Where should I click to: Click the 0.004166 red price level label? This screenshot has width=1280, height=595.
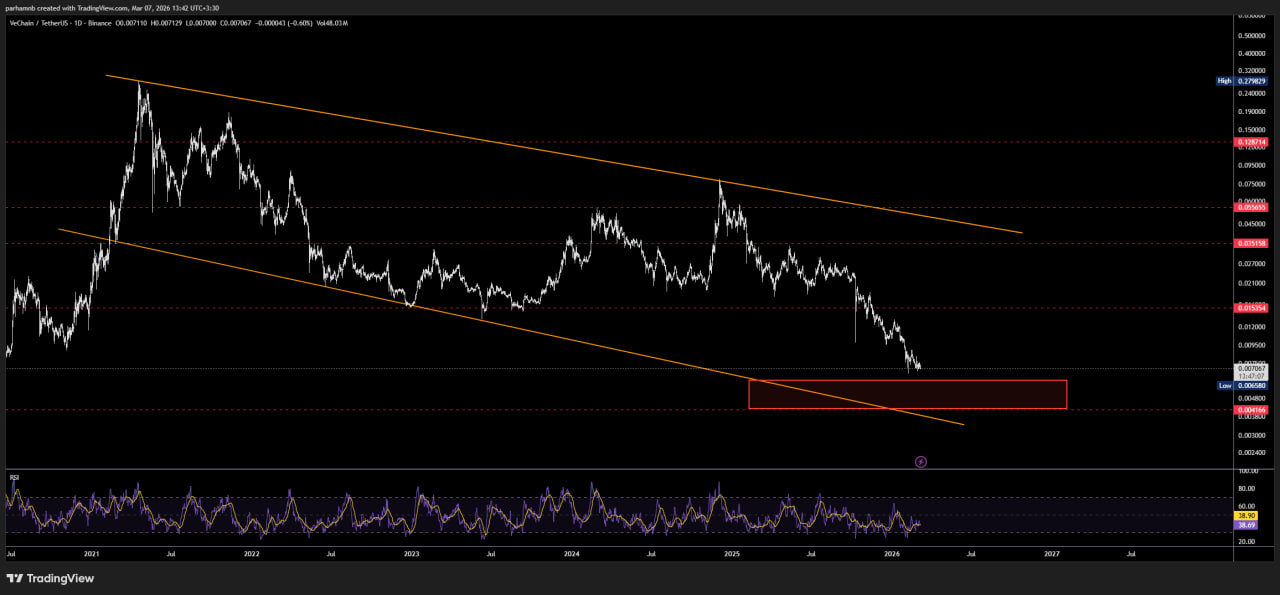tap(1252, 410)
